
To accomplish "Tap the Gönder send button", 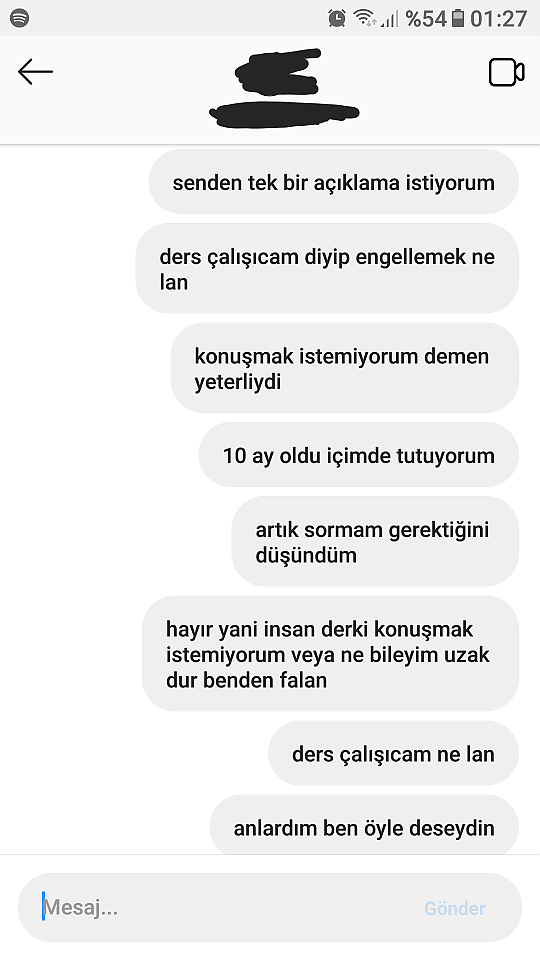I will point(455,908).
